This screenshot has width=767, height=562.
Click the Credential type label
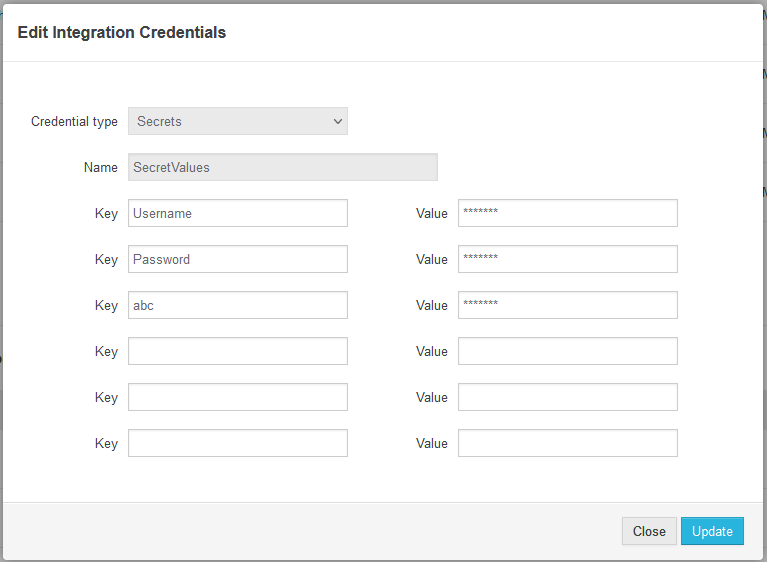[x=74, y=121]
